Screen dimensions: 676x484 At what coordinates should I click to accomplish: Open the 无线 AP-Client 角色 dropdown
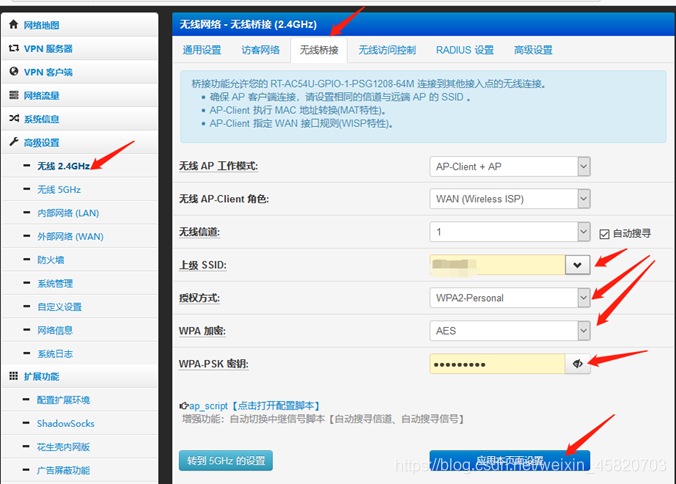(510, 199)
